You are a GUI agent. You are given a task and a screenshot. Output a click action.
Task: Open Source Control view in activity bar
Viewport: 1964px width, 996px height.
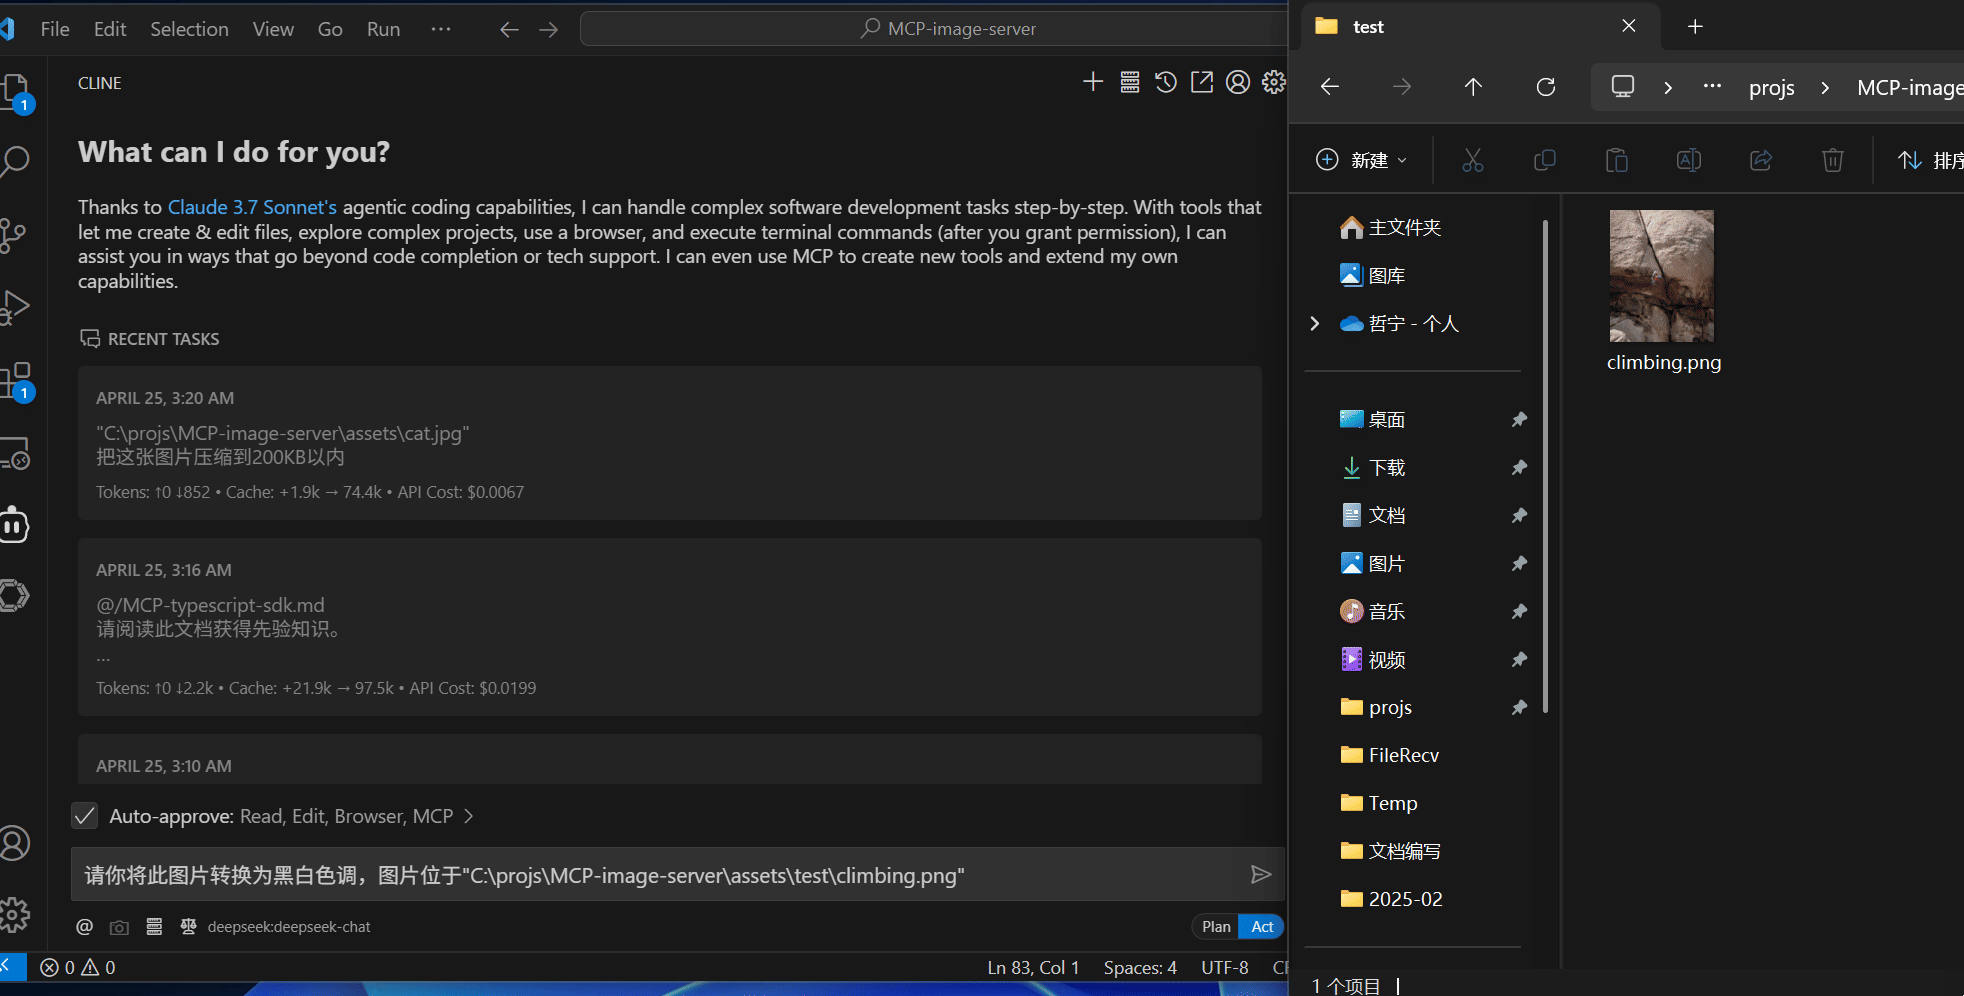coord(14,236)
